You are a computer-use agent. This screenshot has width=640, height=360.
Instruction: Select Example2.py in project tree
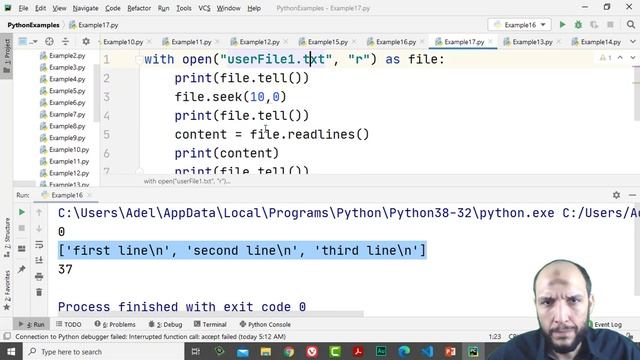[62, 56]
